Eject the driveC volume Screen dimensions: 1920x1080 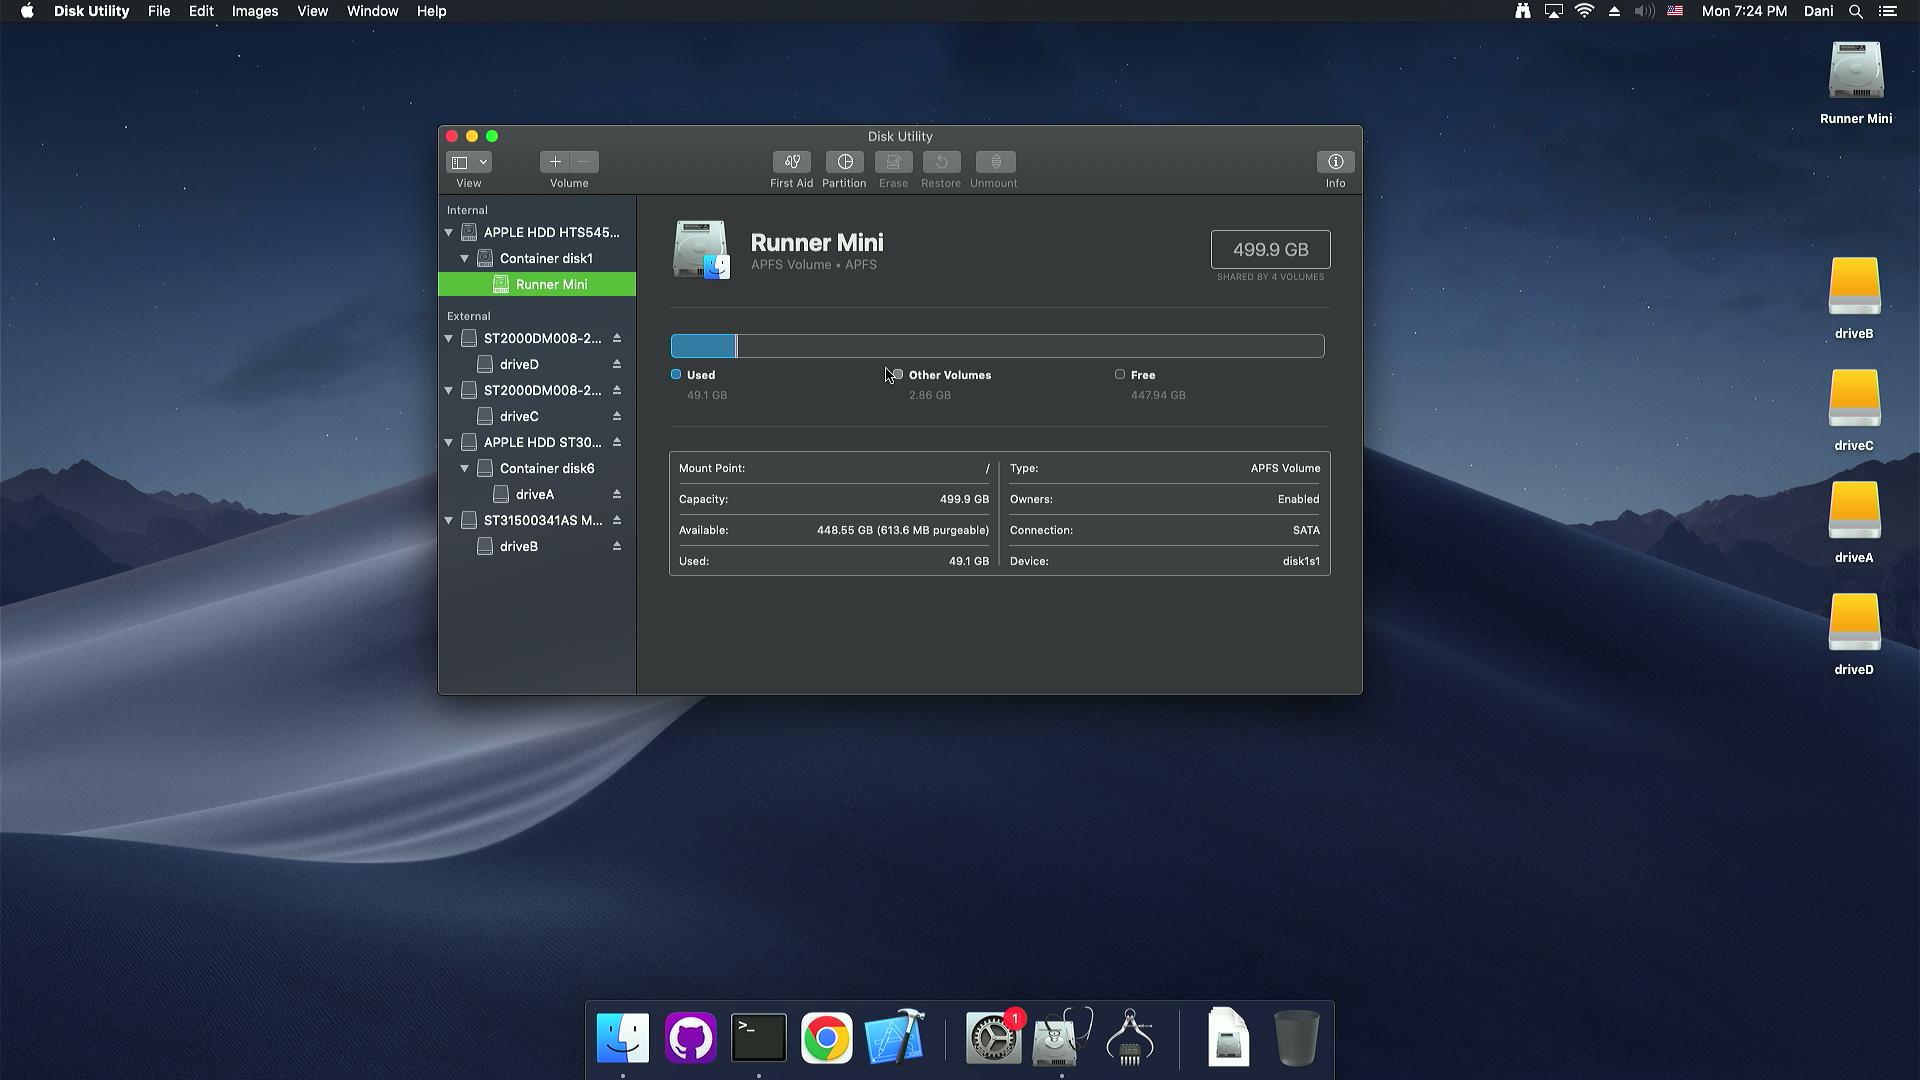coord(617,416)
